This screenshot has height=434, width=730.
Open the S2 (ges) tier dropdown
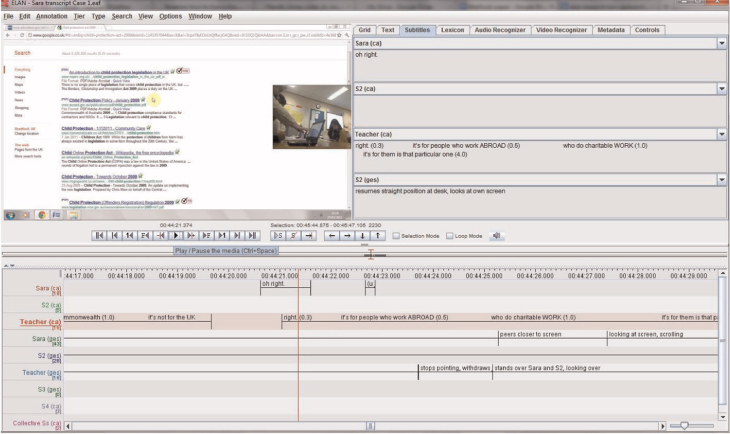[x=721, y=179]
